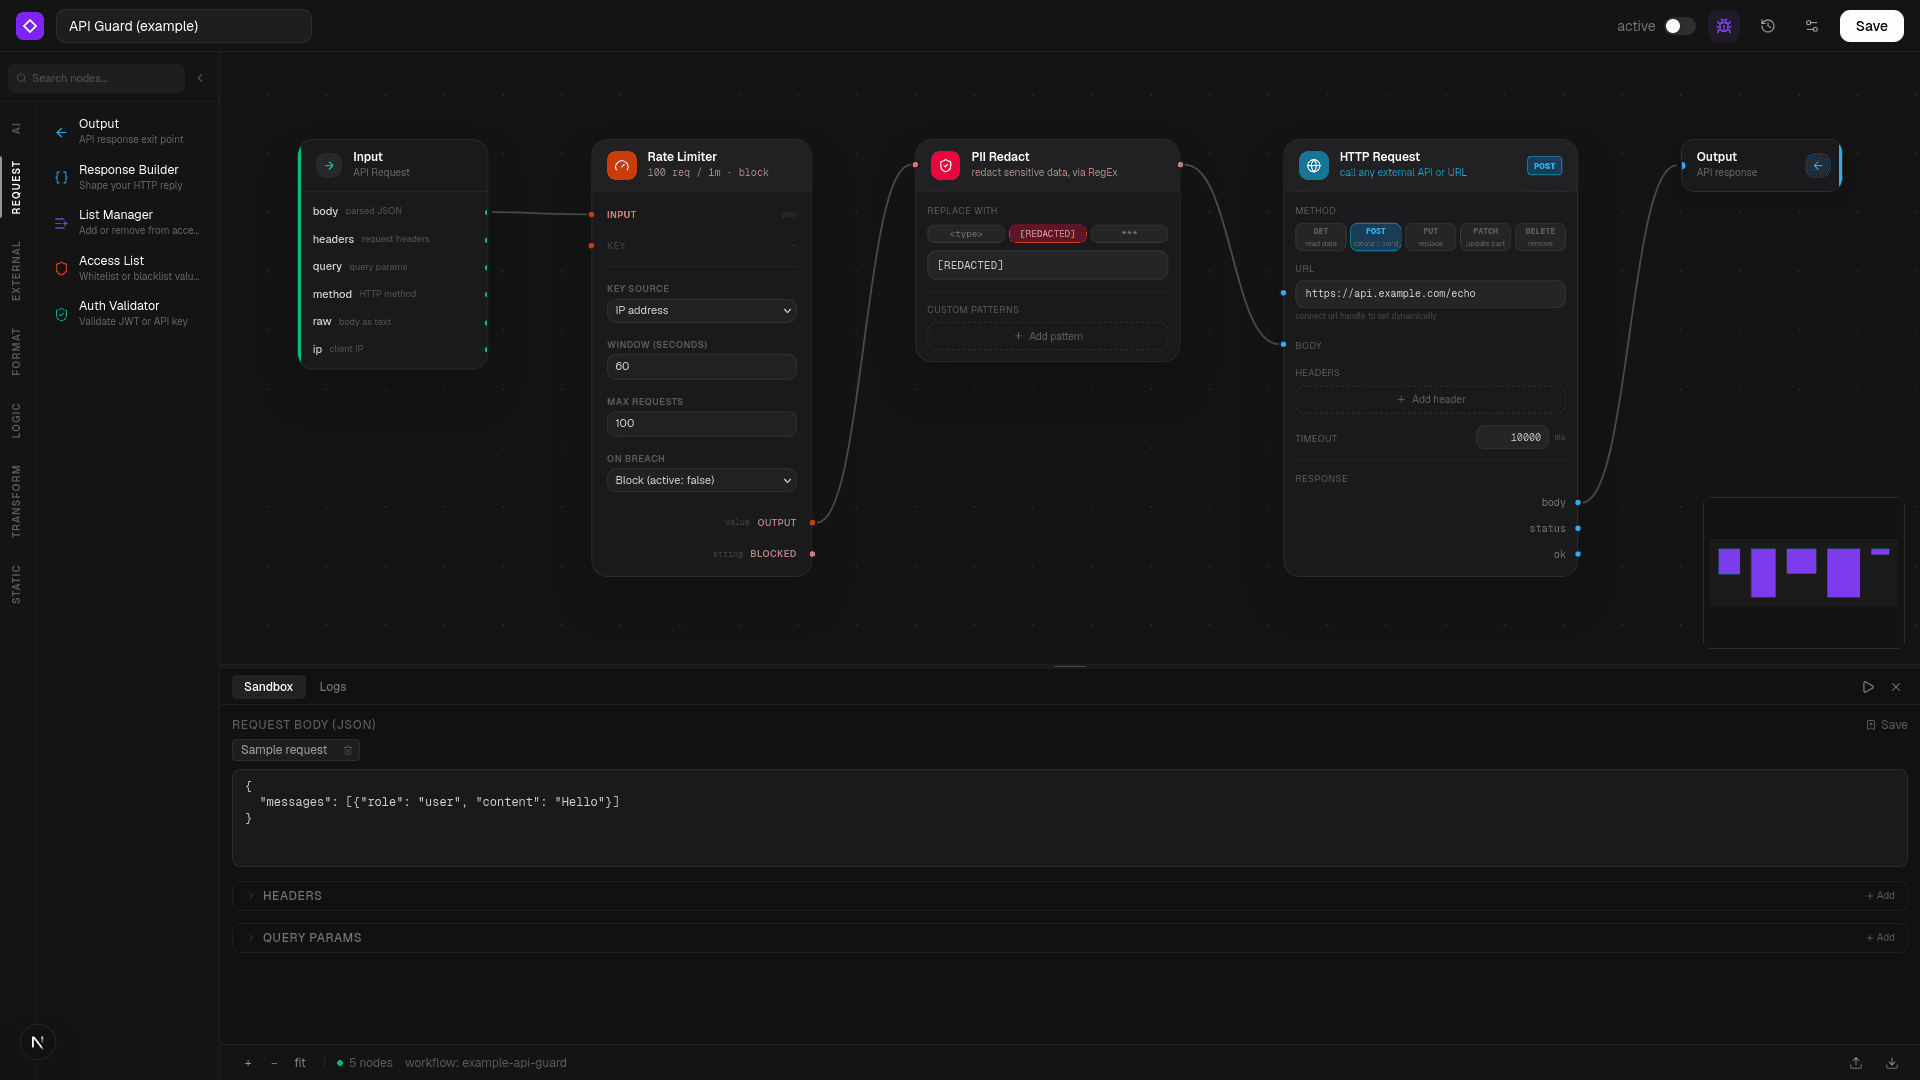Expand the QUERY PARAMS section
Image resolution: width=1920 pixels, height=1080 pixels.
(1069, 938)
